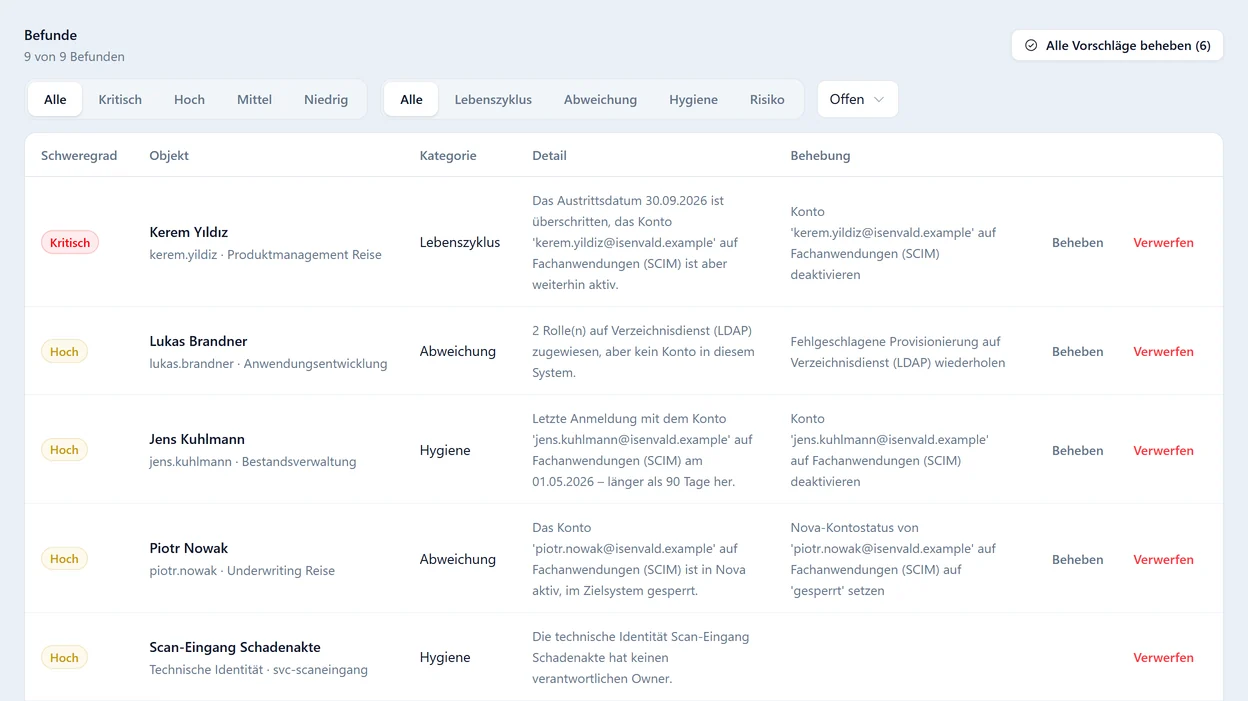1248x701 pixels.
Task: Click the Alle Vorschläge beheben (6) button
Action: (x=1117, y=45)
